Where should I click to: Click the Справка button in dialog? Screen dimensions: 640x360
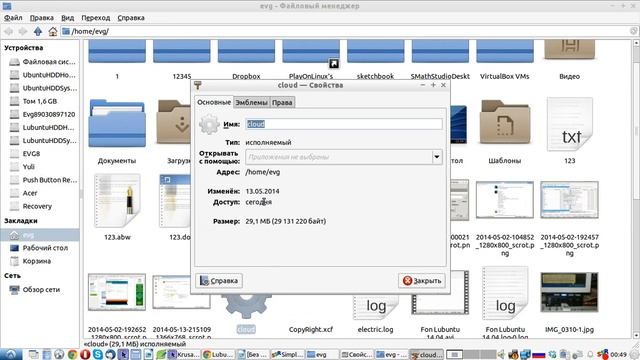219,281
